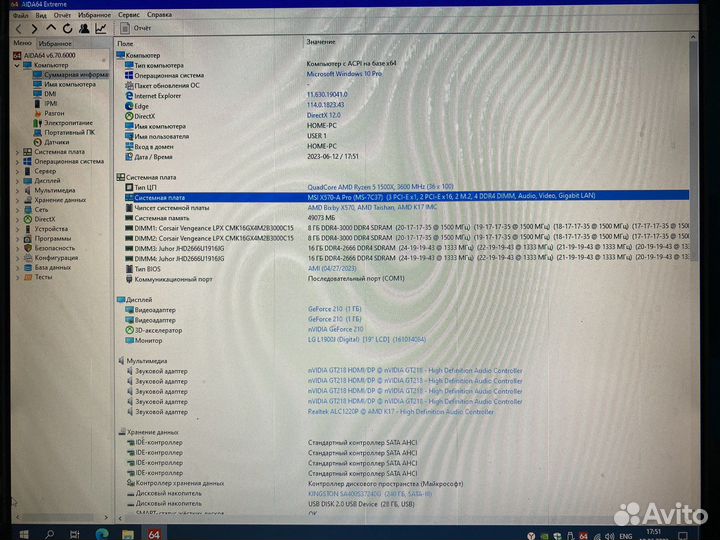Viewport: 720px width, 540px height.
Task: Open the Сервис menu
Action: [x=129, y=15]
